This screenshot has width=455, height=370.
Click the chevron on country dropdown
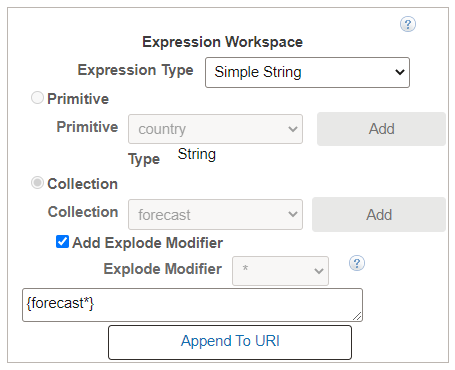[293, 129]
